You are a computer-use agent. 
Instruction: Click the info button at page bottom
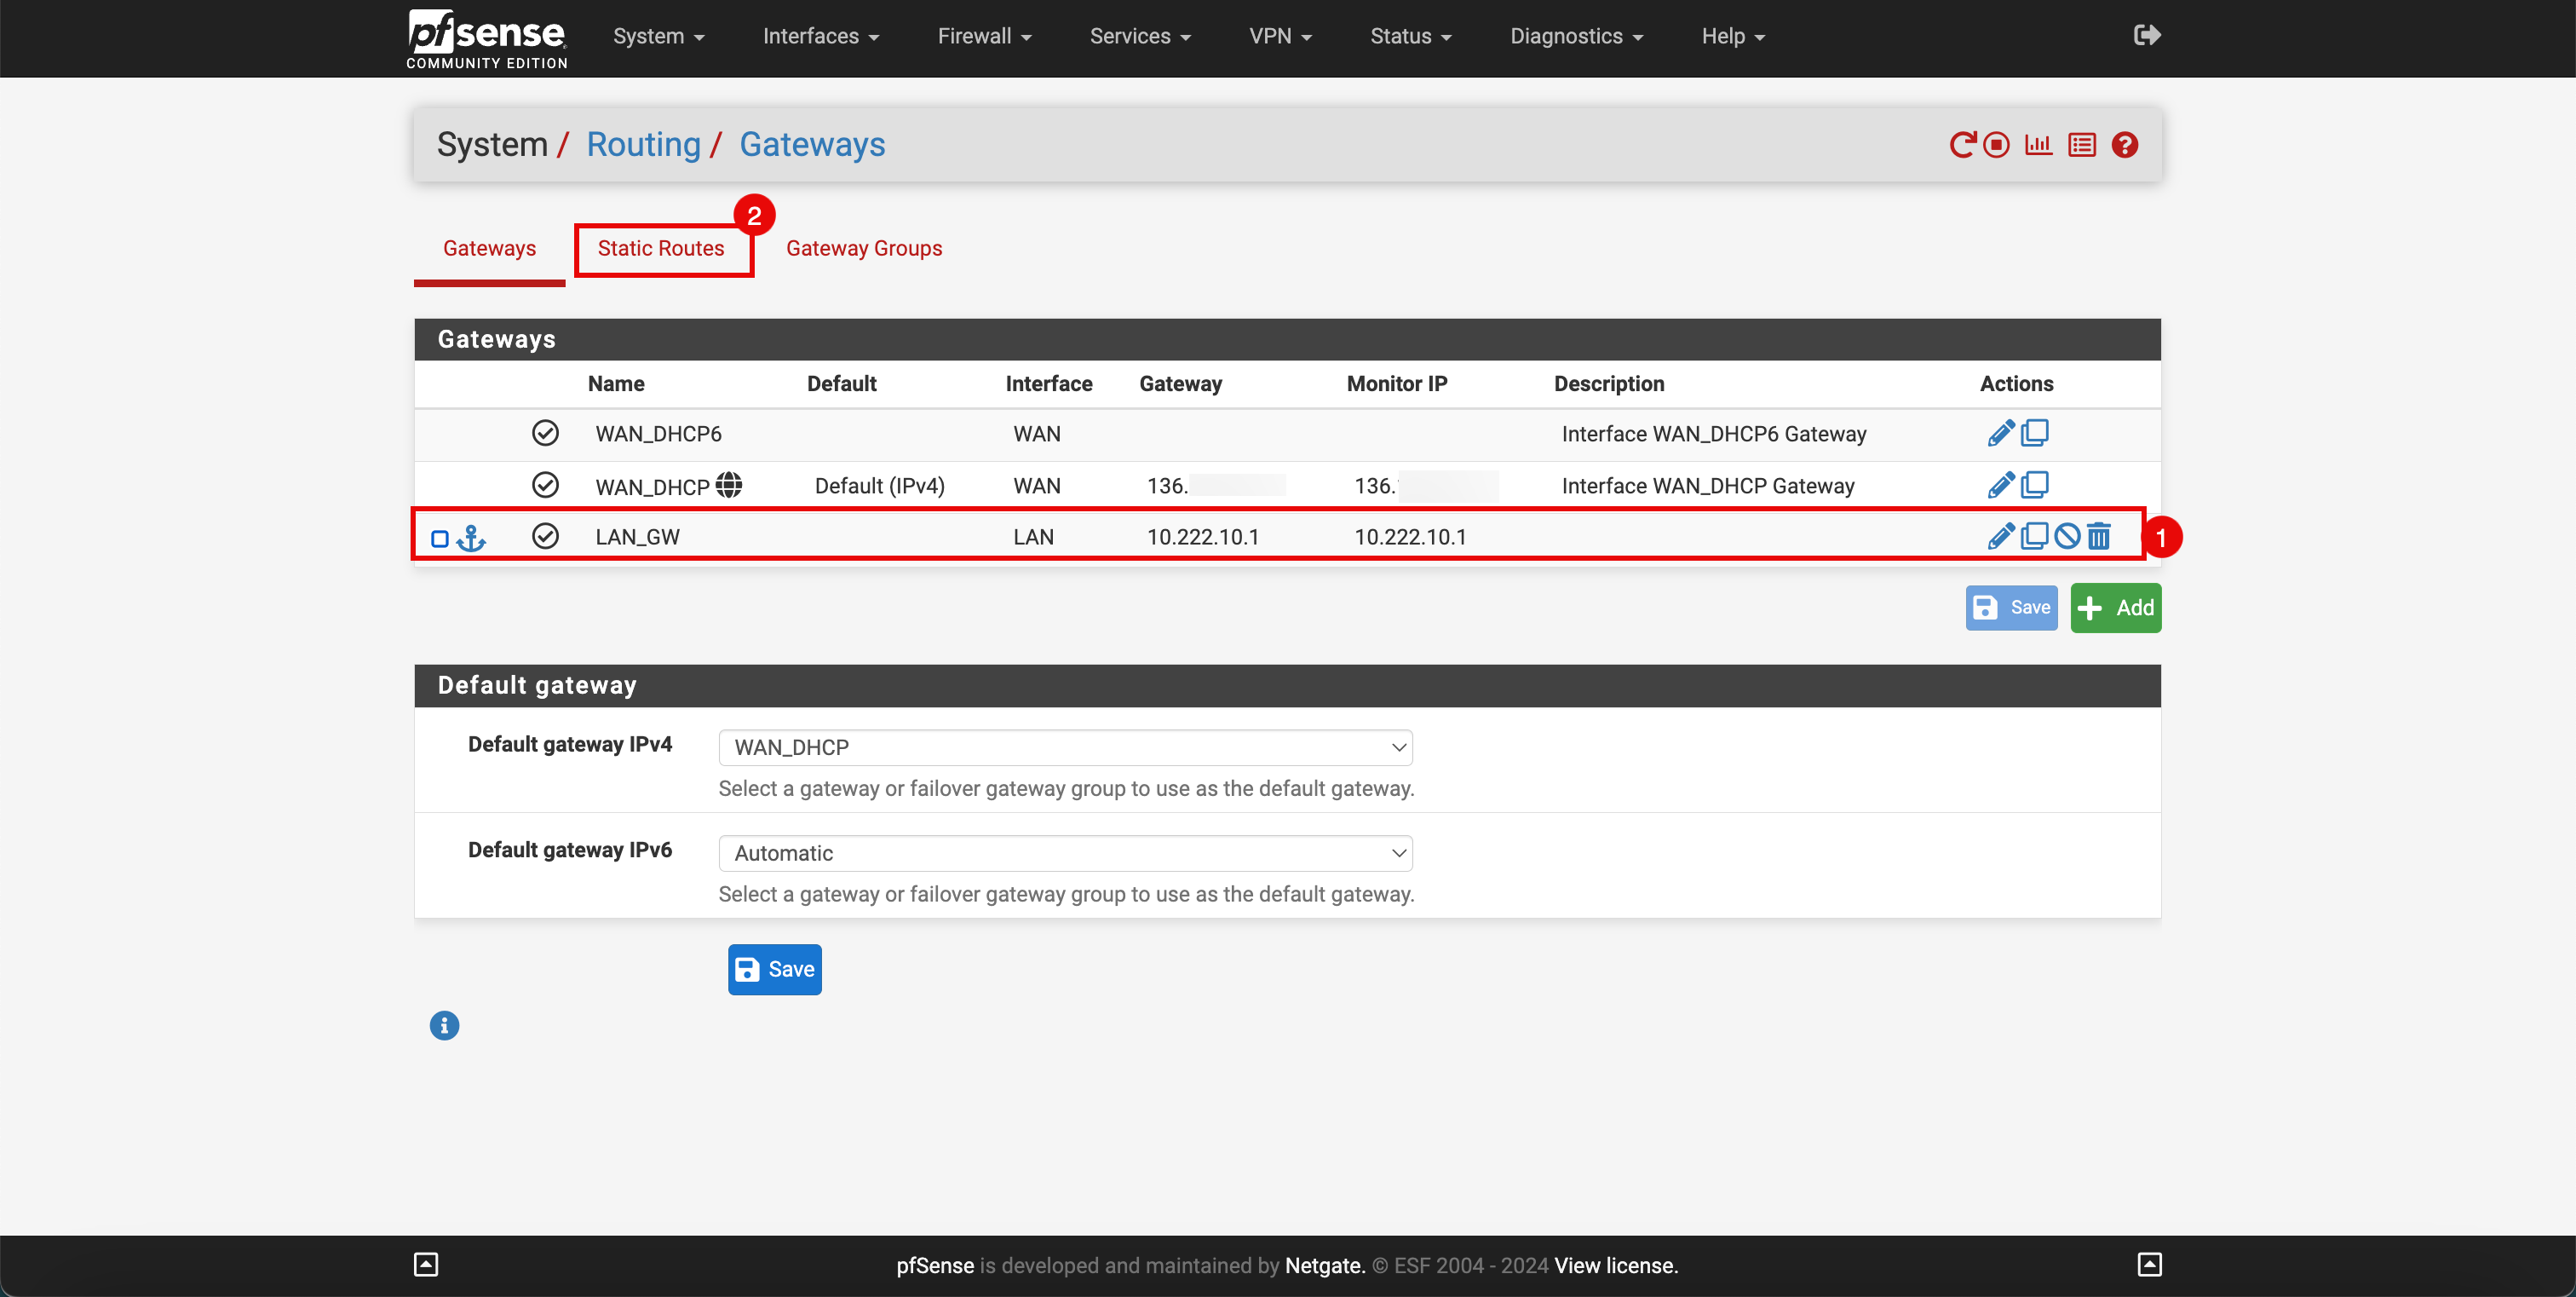tap(445, 1024)
